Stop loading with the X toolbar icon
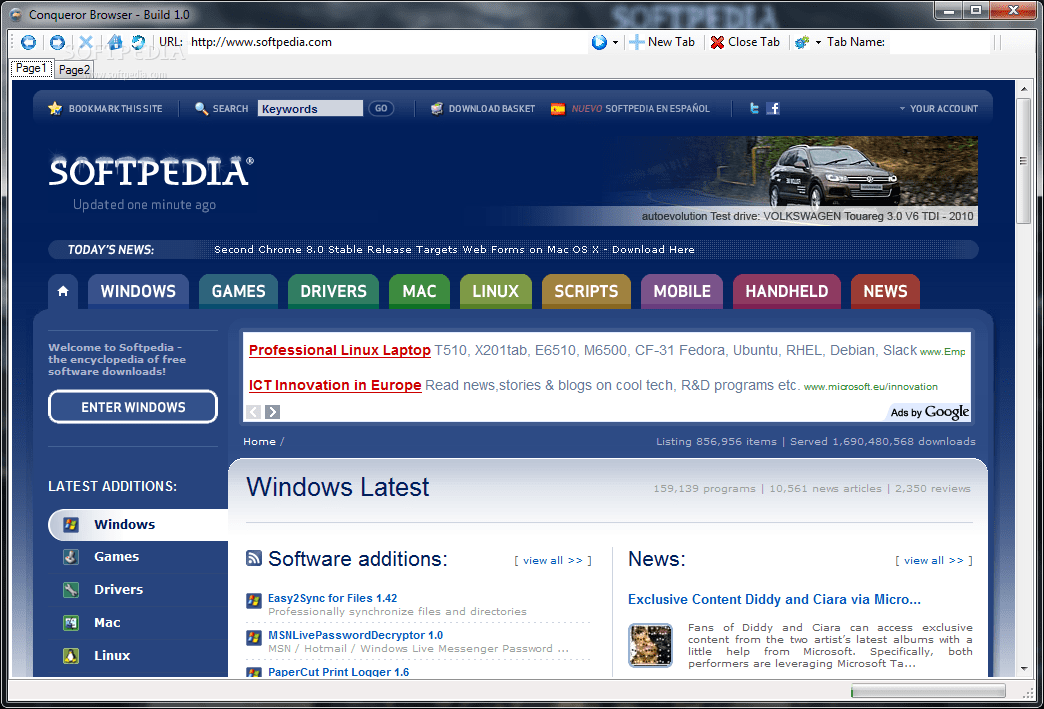Viewport: 1044px width, 709px height. 86,43
